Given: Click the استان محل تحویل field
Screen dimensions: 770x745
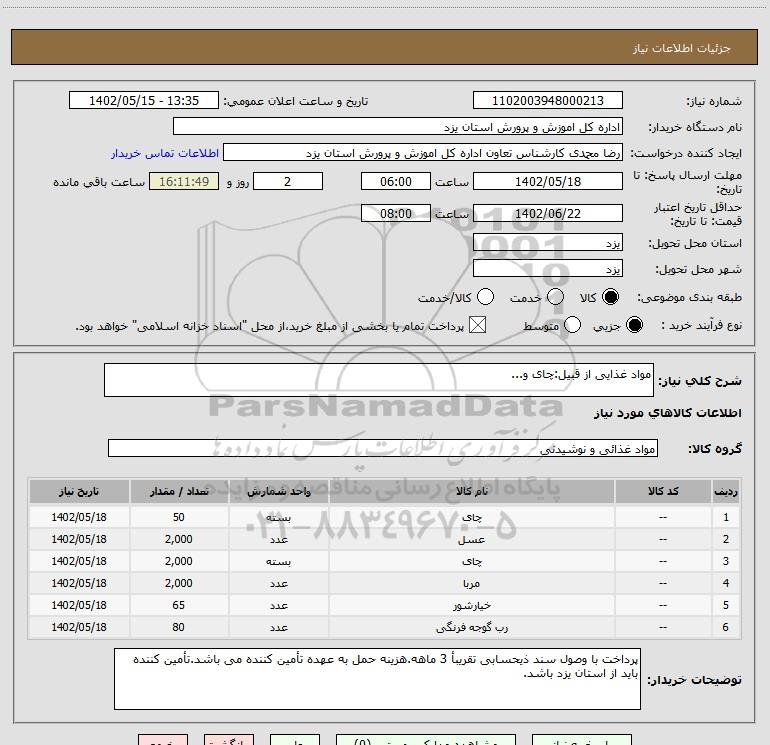Looking at the screenshot, I should [548, 243].
